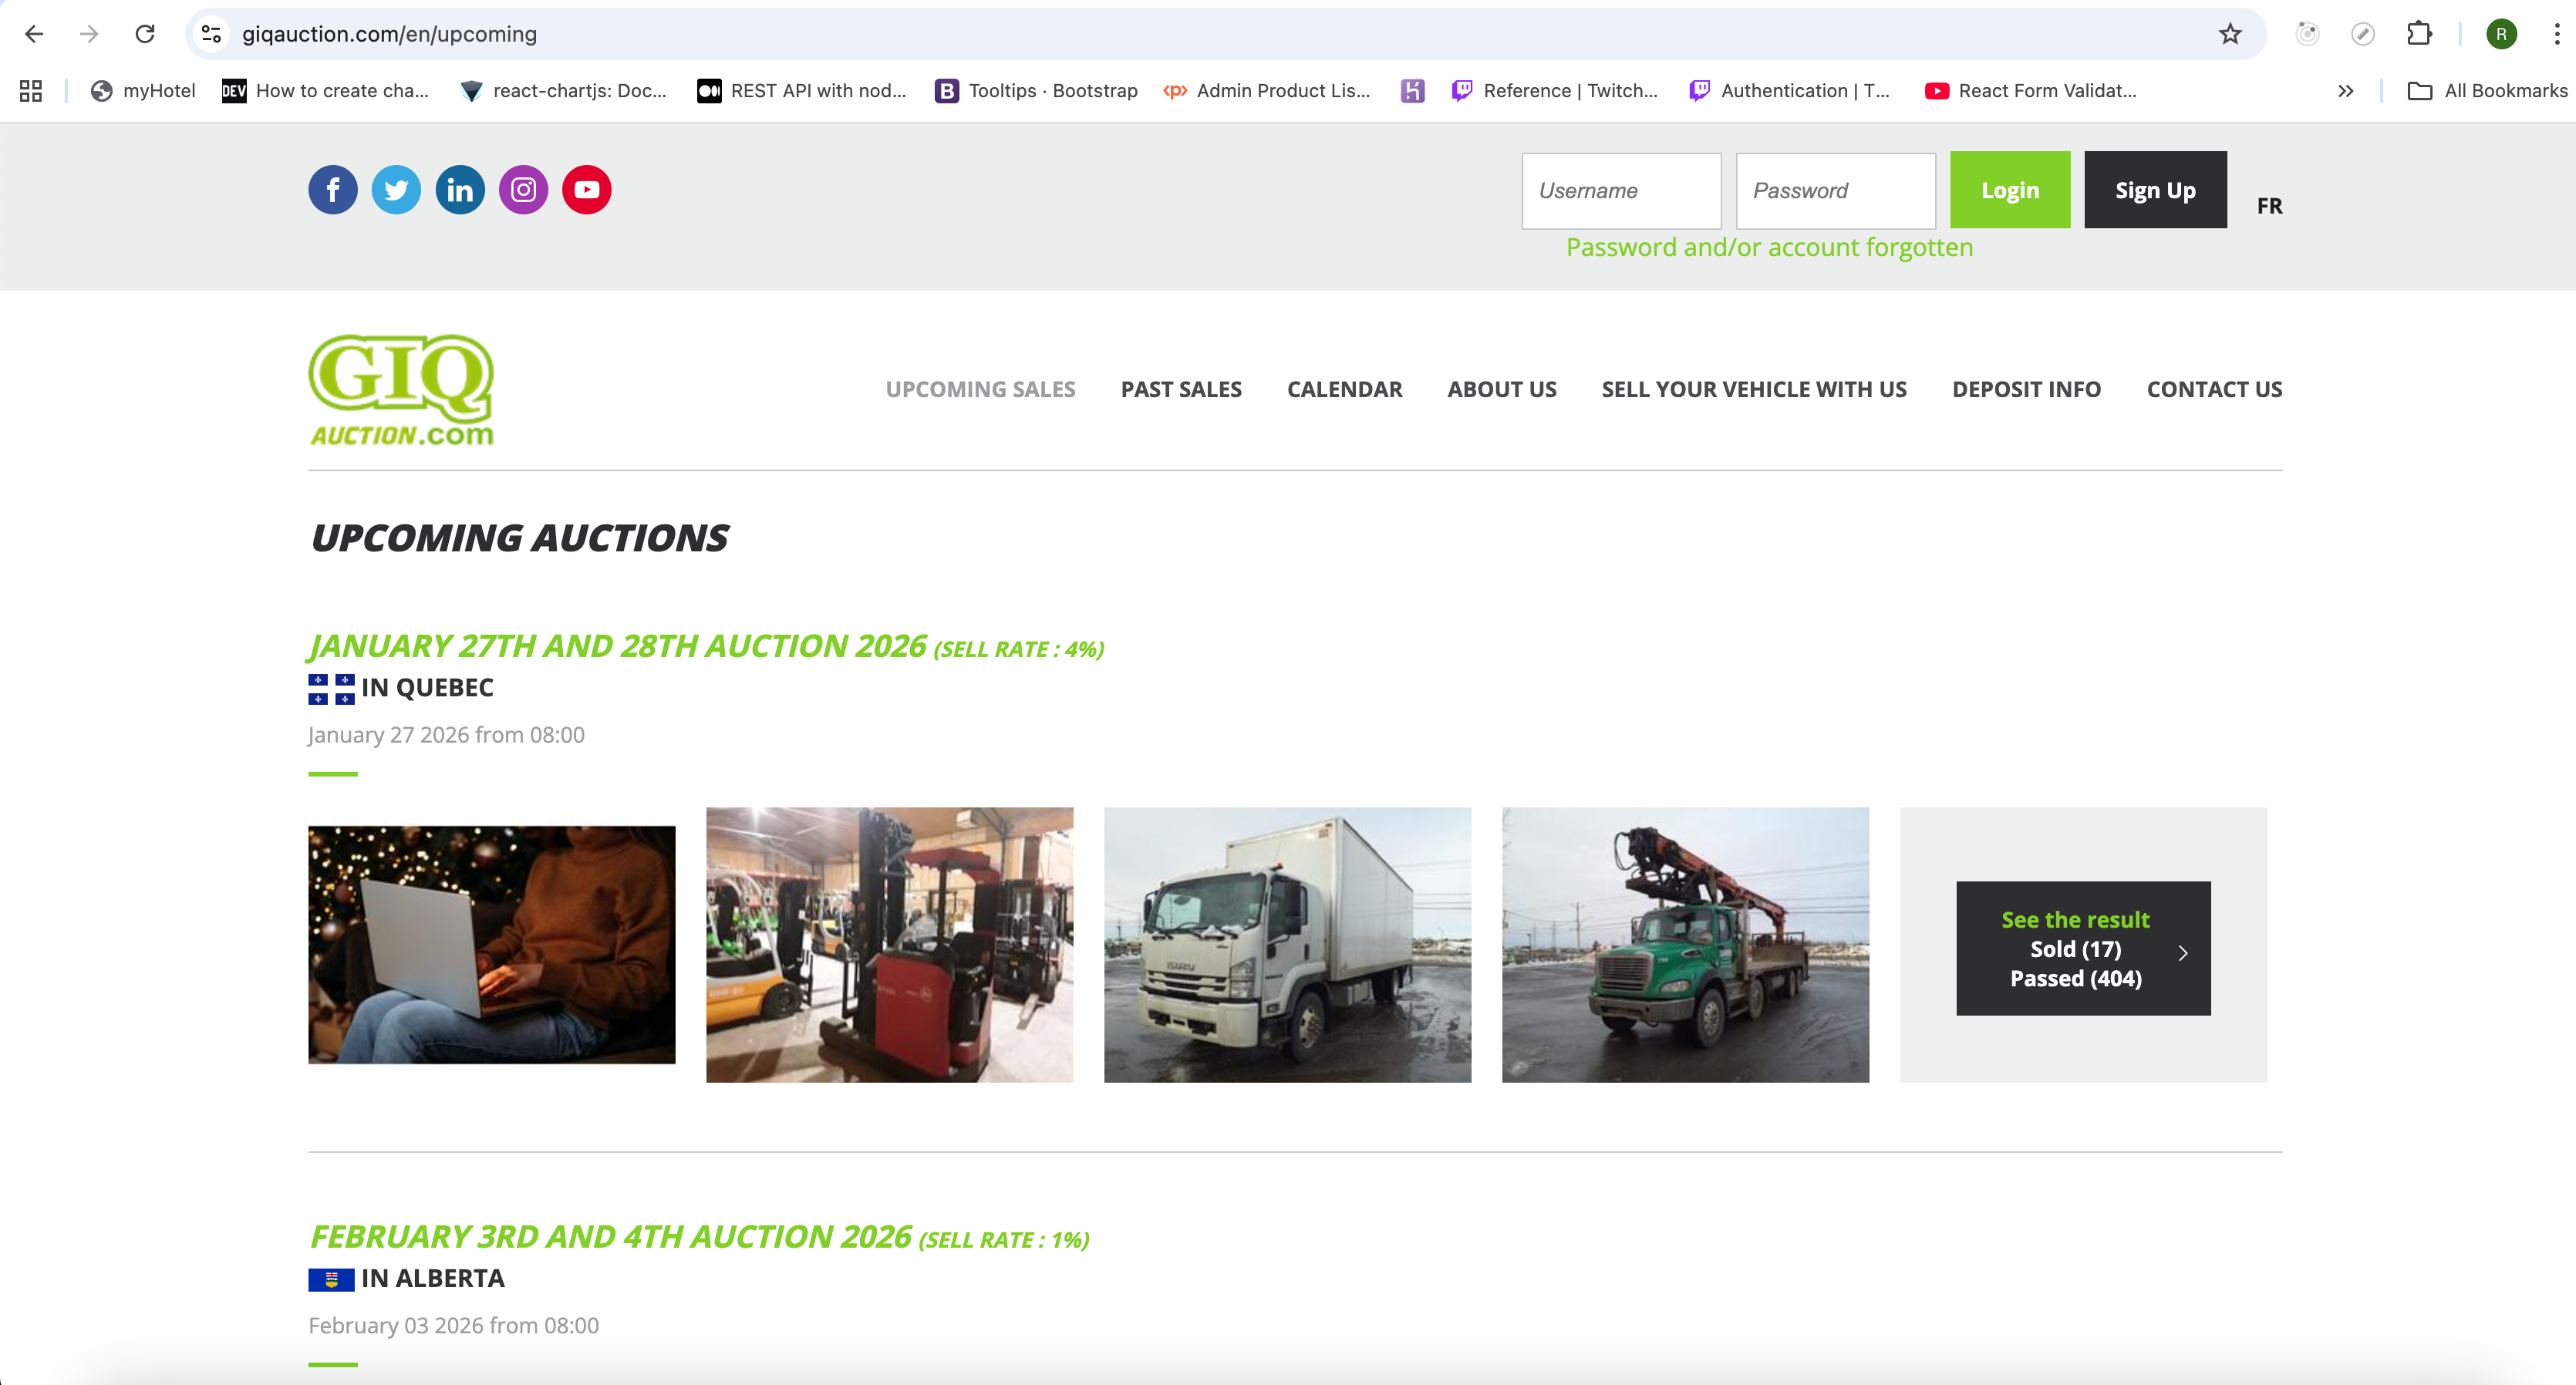Open the Chrome three-dot menu
The image size is (2576, 1385).
point(2556,33)
